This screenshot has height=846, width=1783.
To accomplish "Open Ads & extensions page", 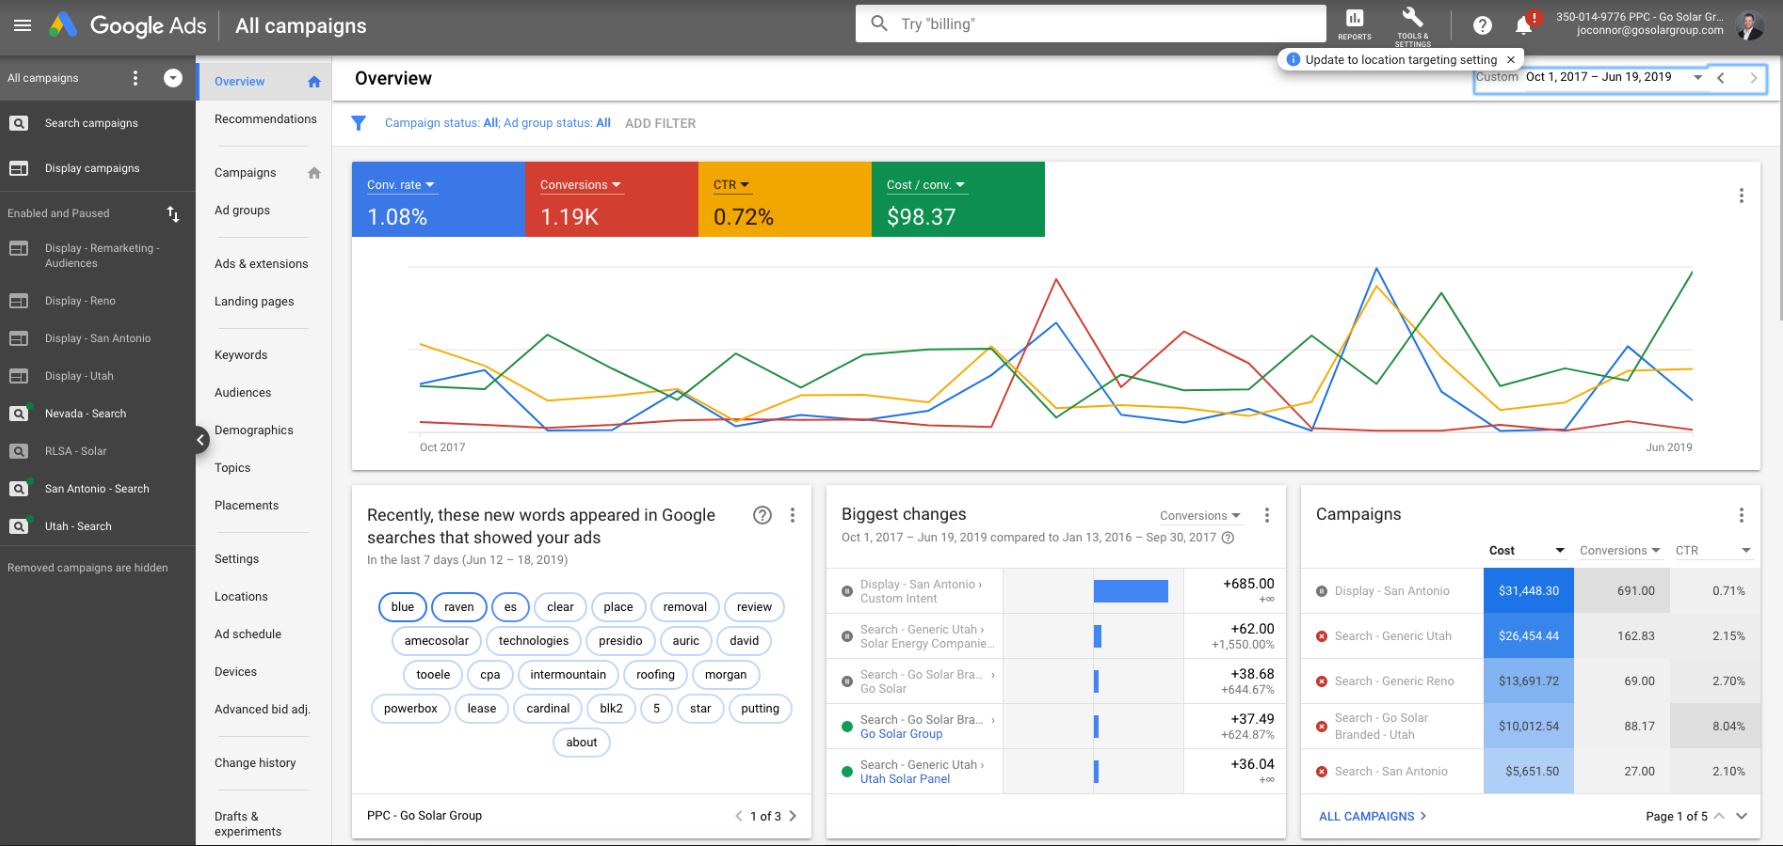I will [261, 264].
